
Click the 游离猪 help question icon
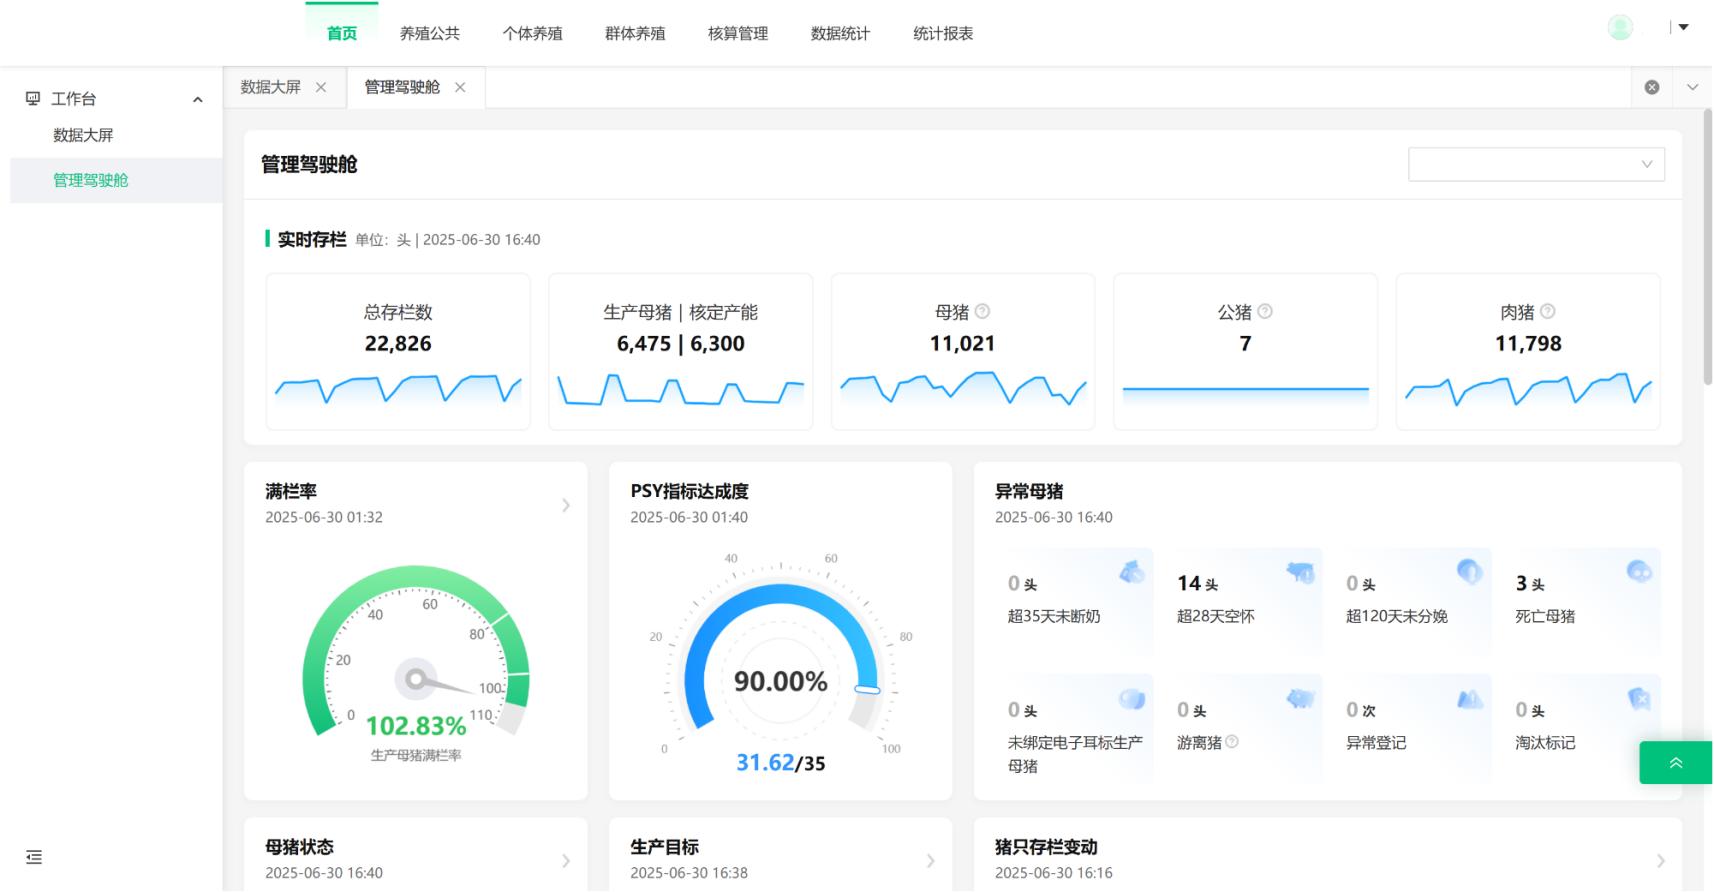click(x=1232, y=741)
